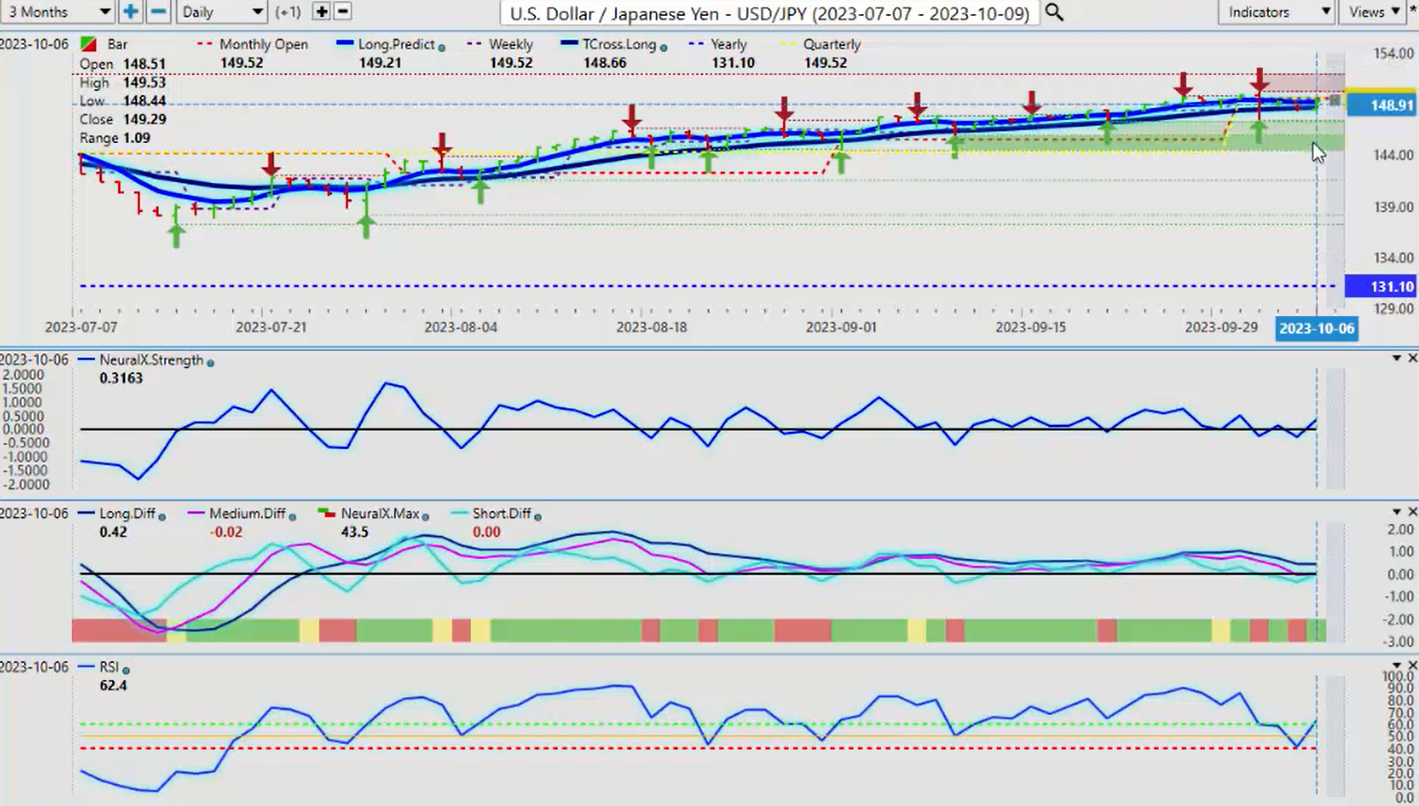This screenshot has width=1419, height=806.
Task: Click the 2023-08-04 date axis label
Action: click(x=461, y=327)
